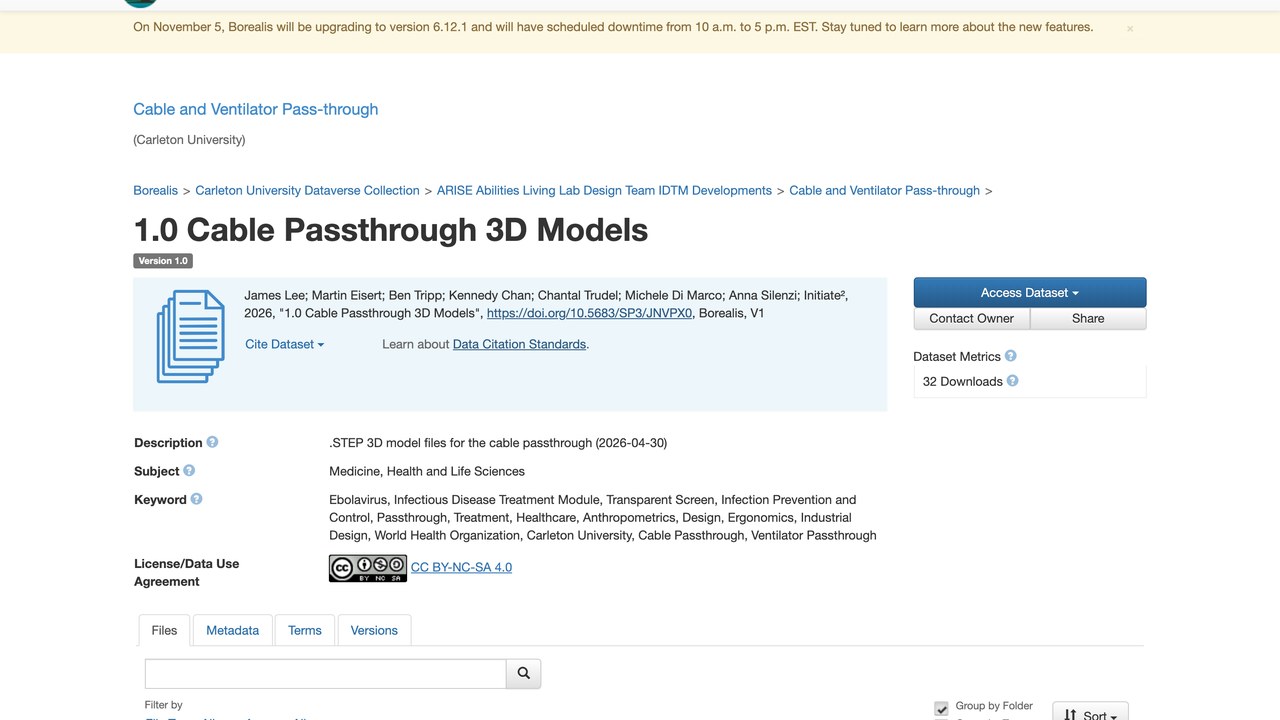
Task: Switch to the Terms tab
Action: 305,630
